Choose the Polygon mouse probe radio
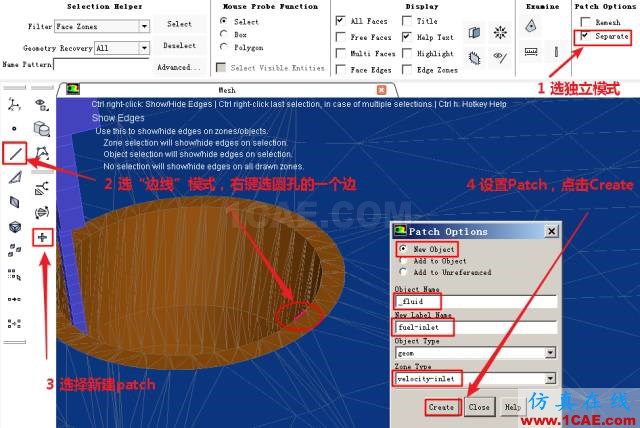The image size is (640, 428). click(x=223, y=47)
